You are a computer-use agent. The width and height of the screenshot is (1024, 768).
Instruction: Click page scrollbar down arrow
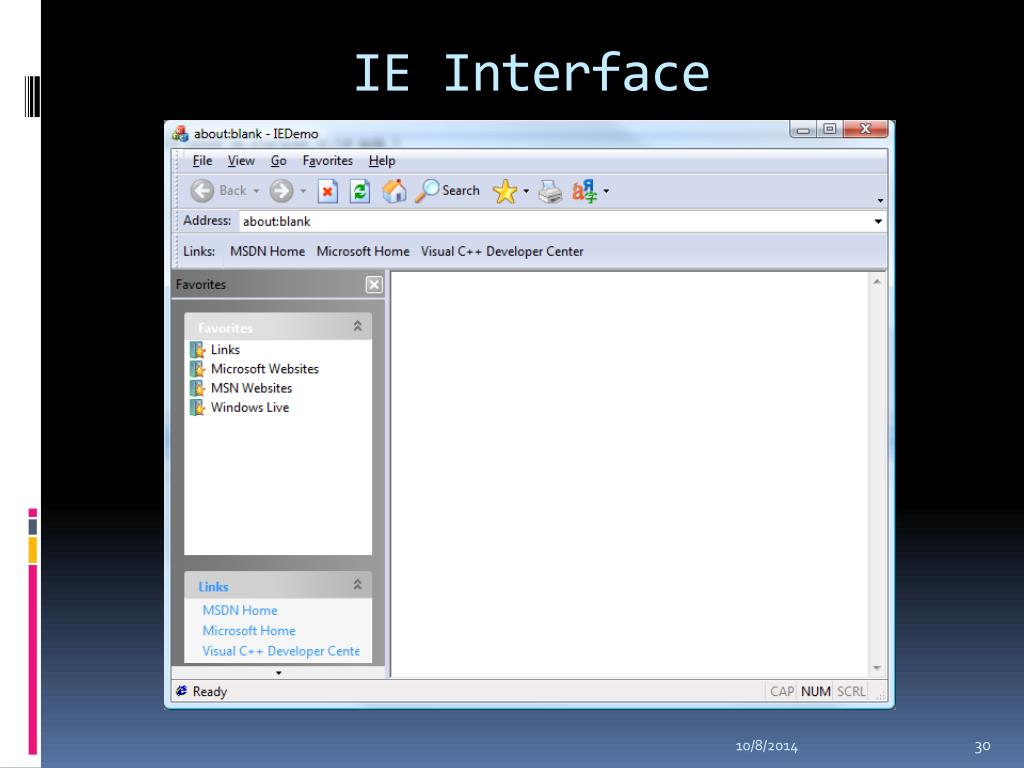pyautogui.click(x=877, y=668)
